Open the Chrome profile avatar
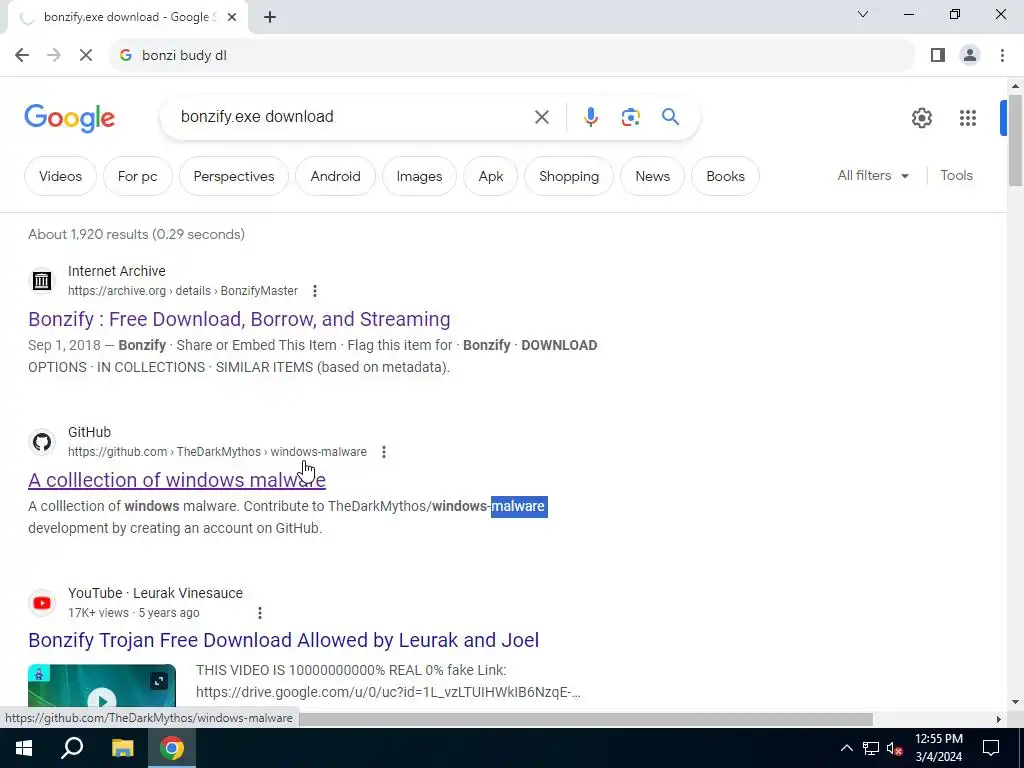The image size is (1024, 768). [970, 56]
